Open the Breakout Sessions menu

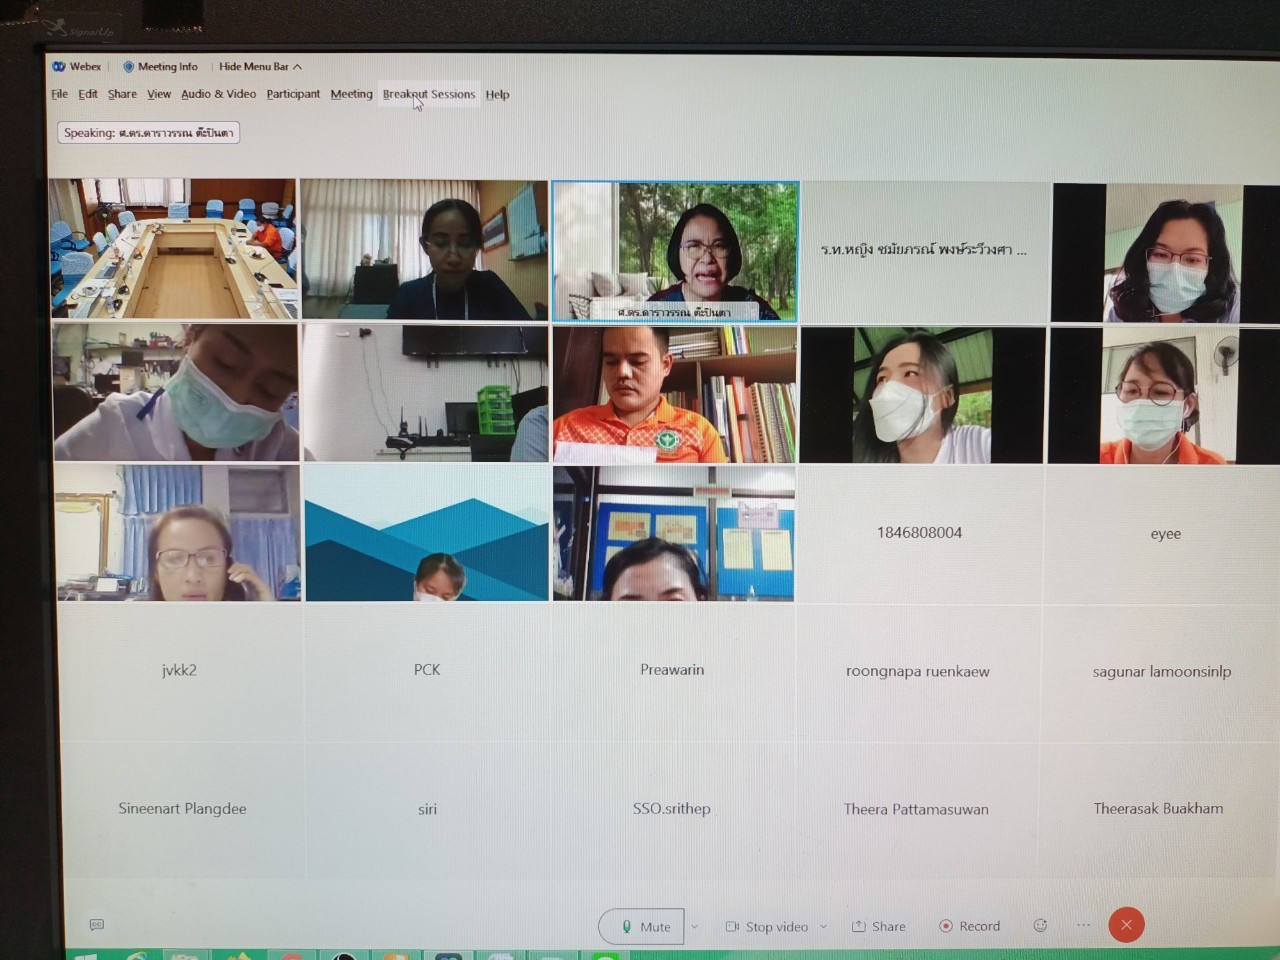coord(428,95)
